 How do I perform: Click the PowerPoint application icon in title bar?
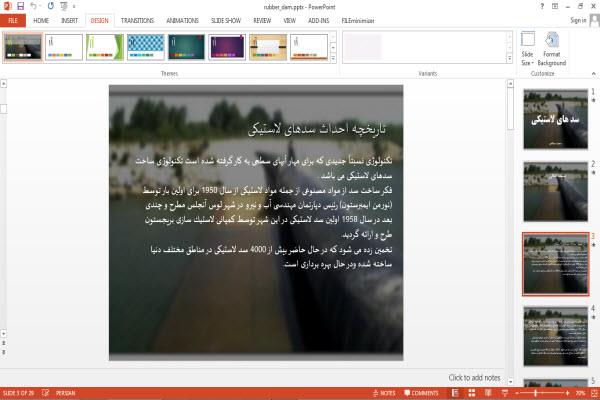point(7,6)
